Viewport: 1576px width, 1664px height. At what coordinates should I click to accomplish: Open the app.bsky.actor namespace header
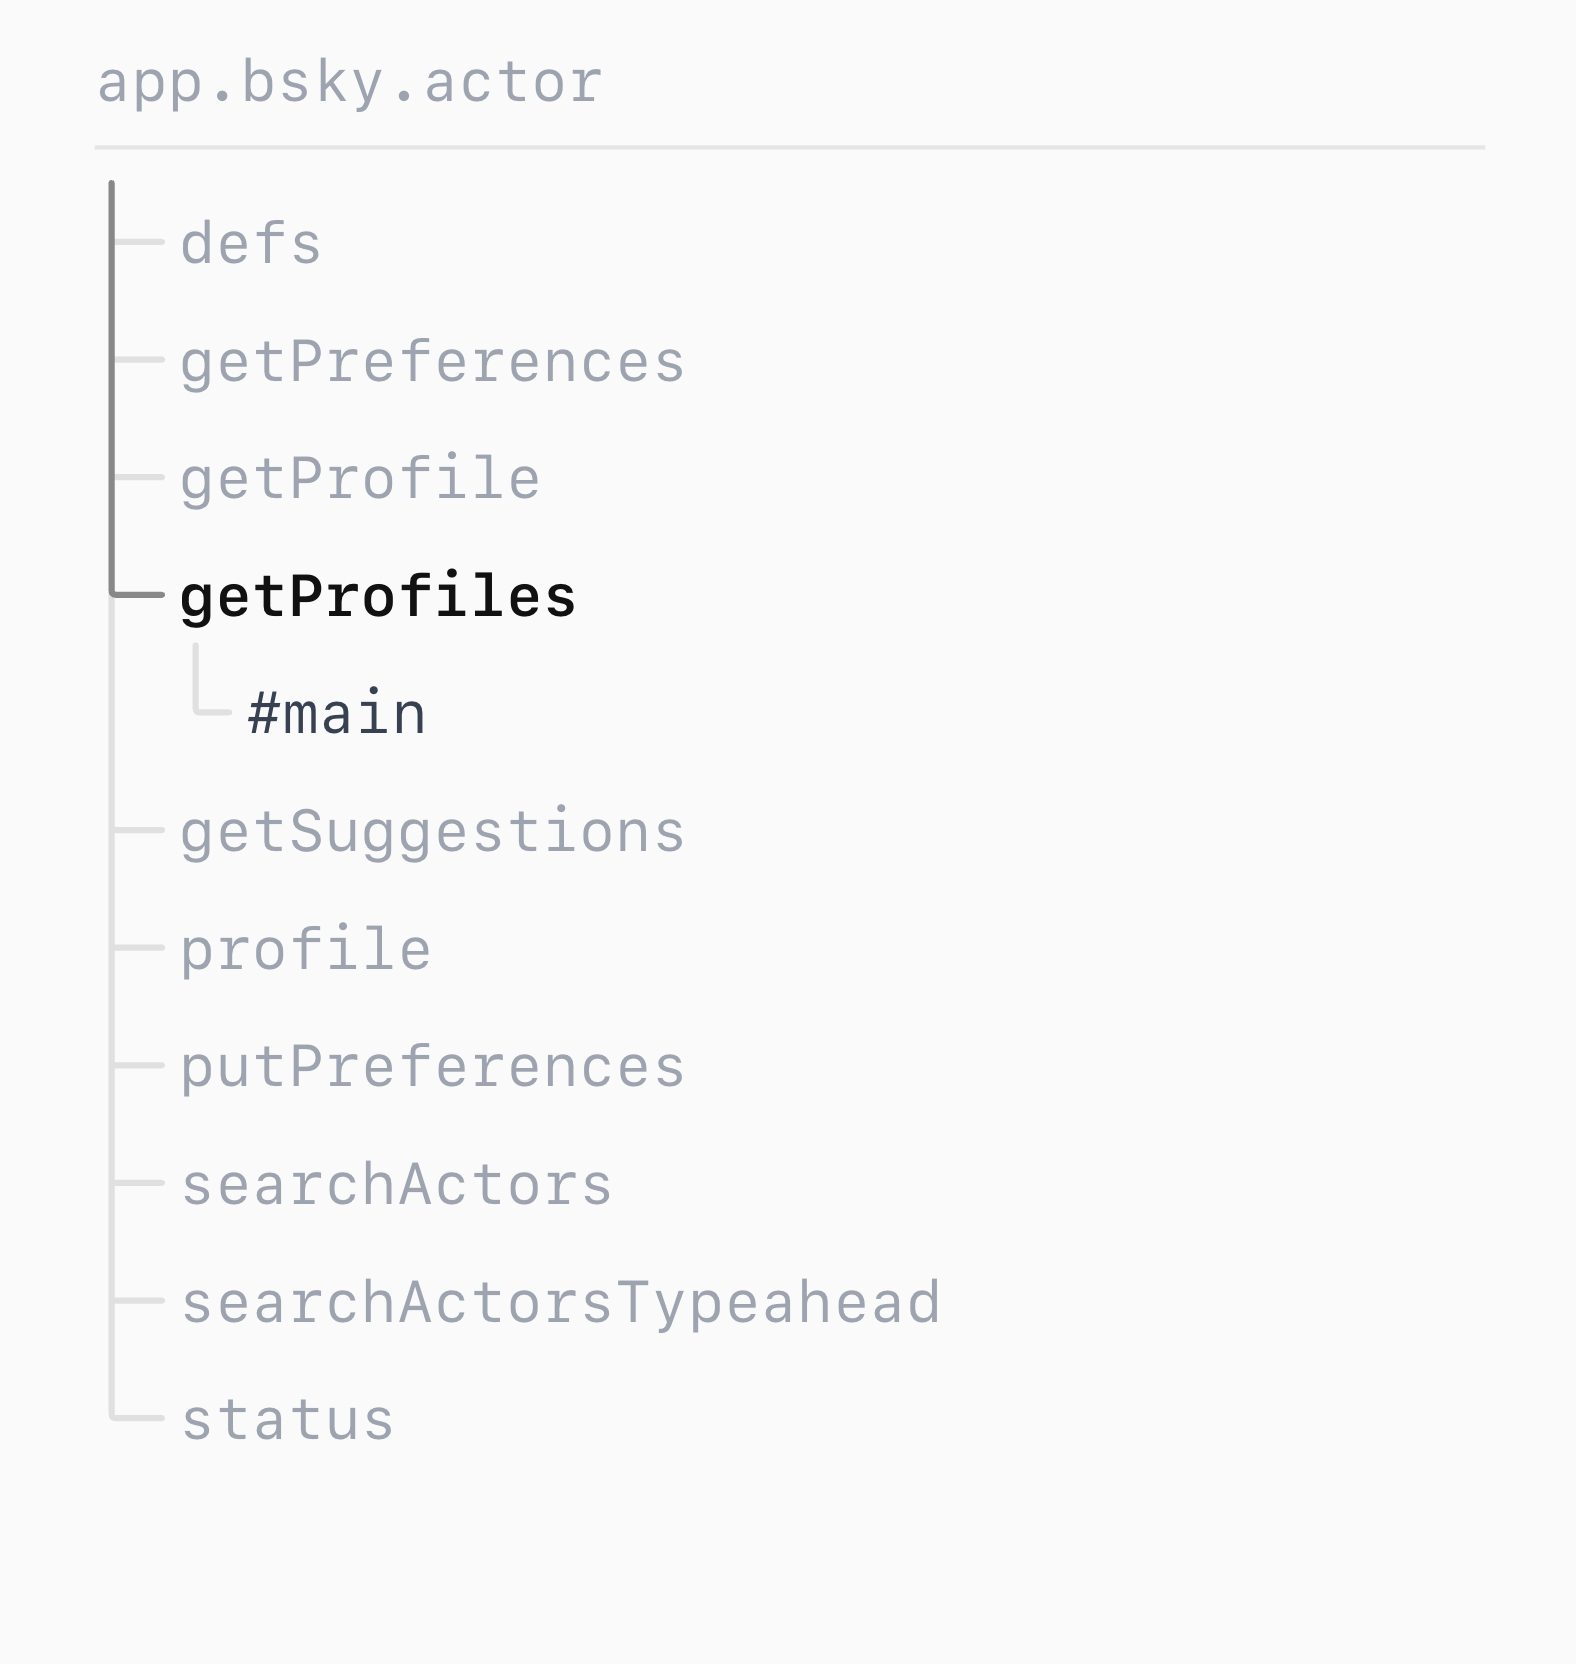(x=349, y=82)
